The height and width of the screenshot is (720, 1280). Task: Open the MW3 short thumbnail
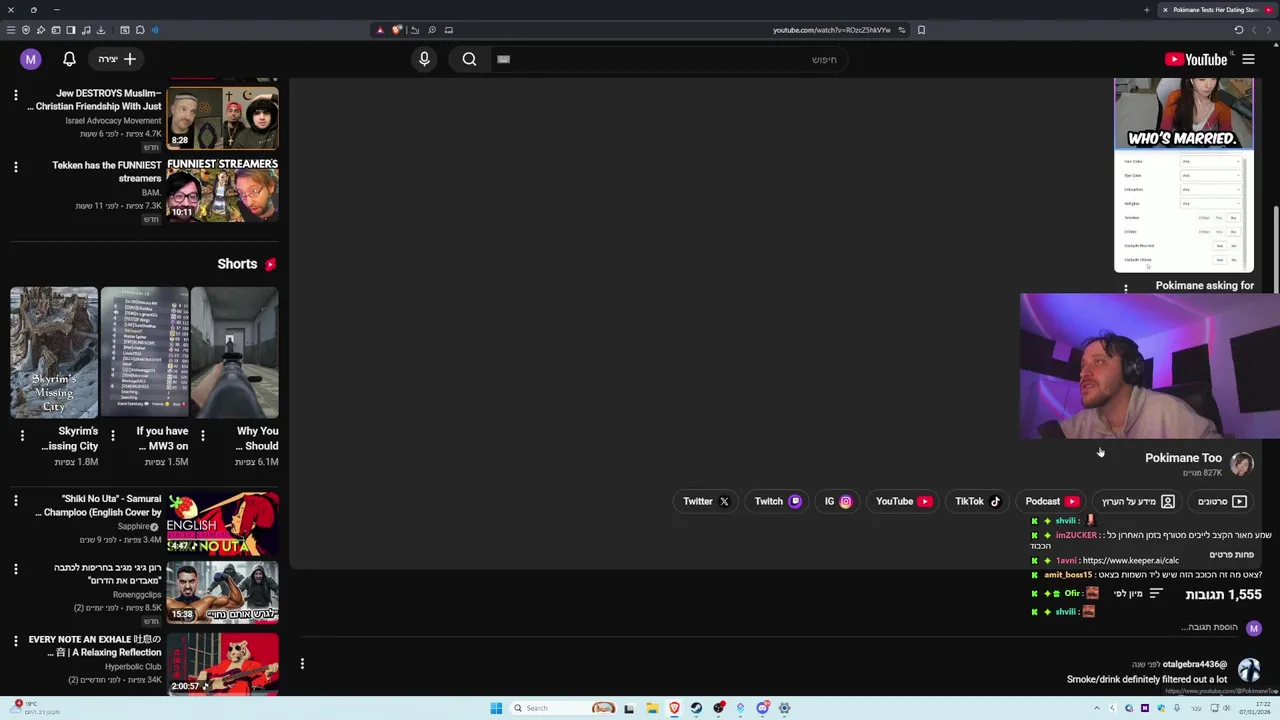click(144, 352)
